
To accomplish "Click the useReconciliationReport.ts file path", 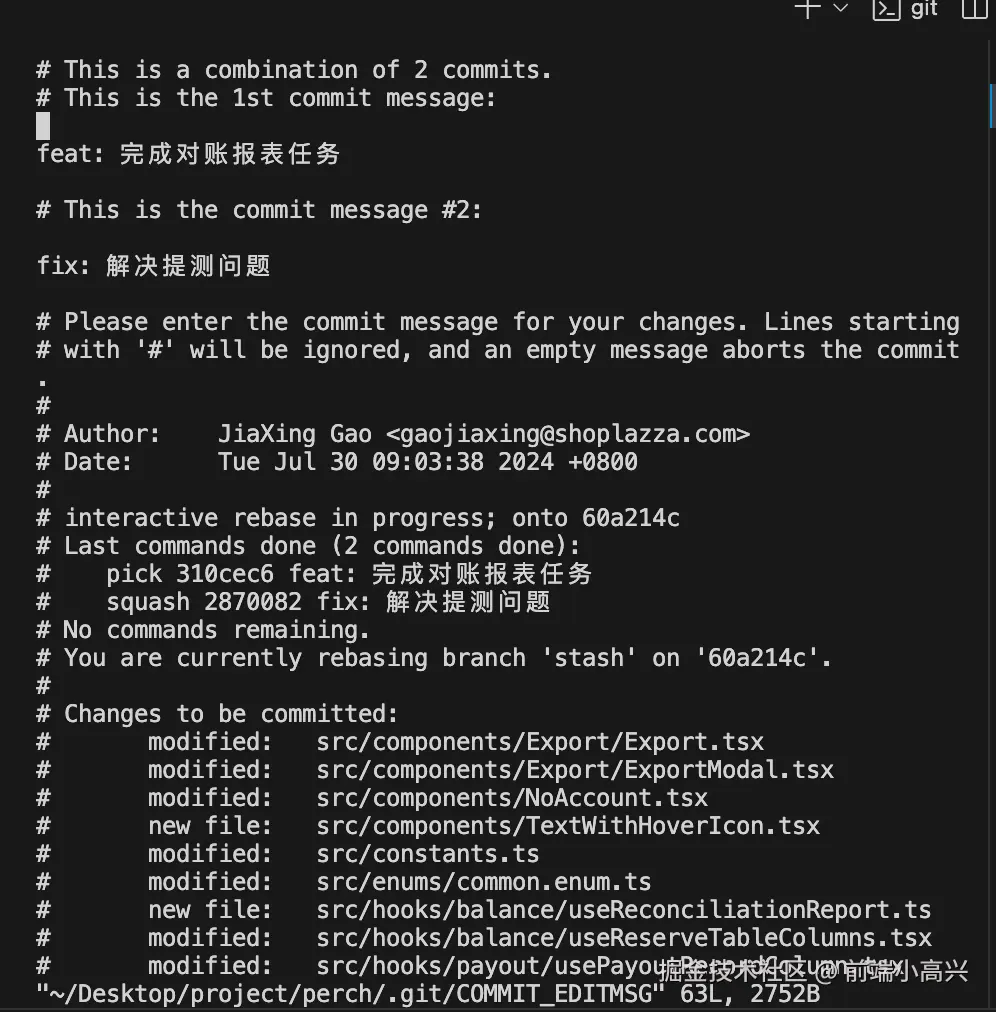I will [x=624, y=910].
